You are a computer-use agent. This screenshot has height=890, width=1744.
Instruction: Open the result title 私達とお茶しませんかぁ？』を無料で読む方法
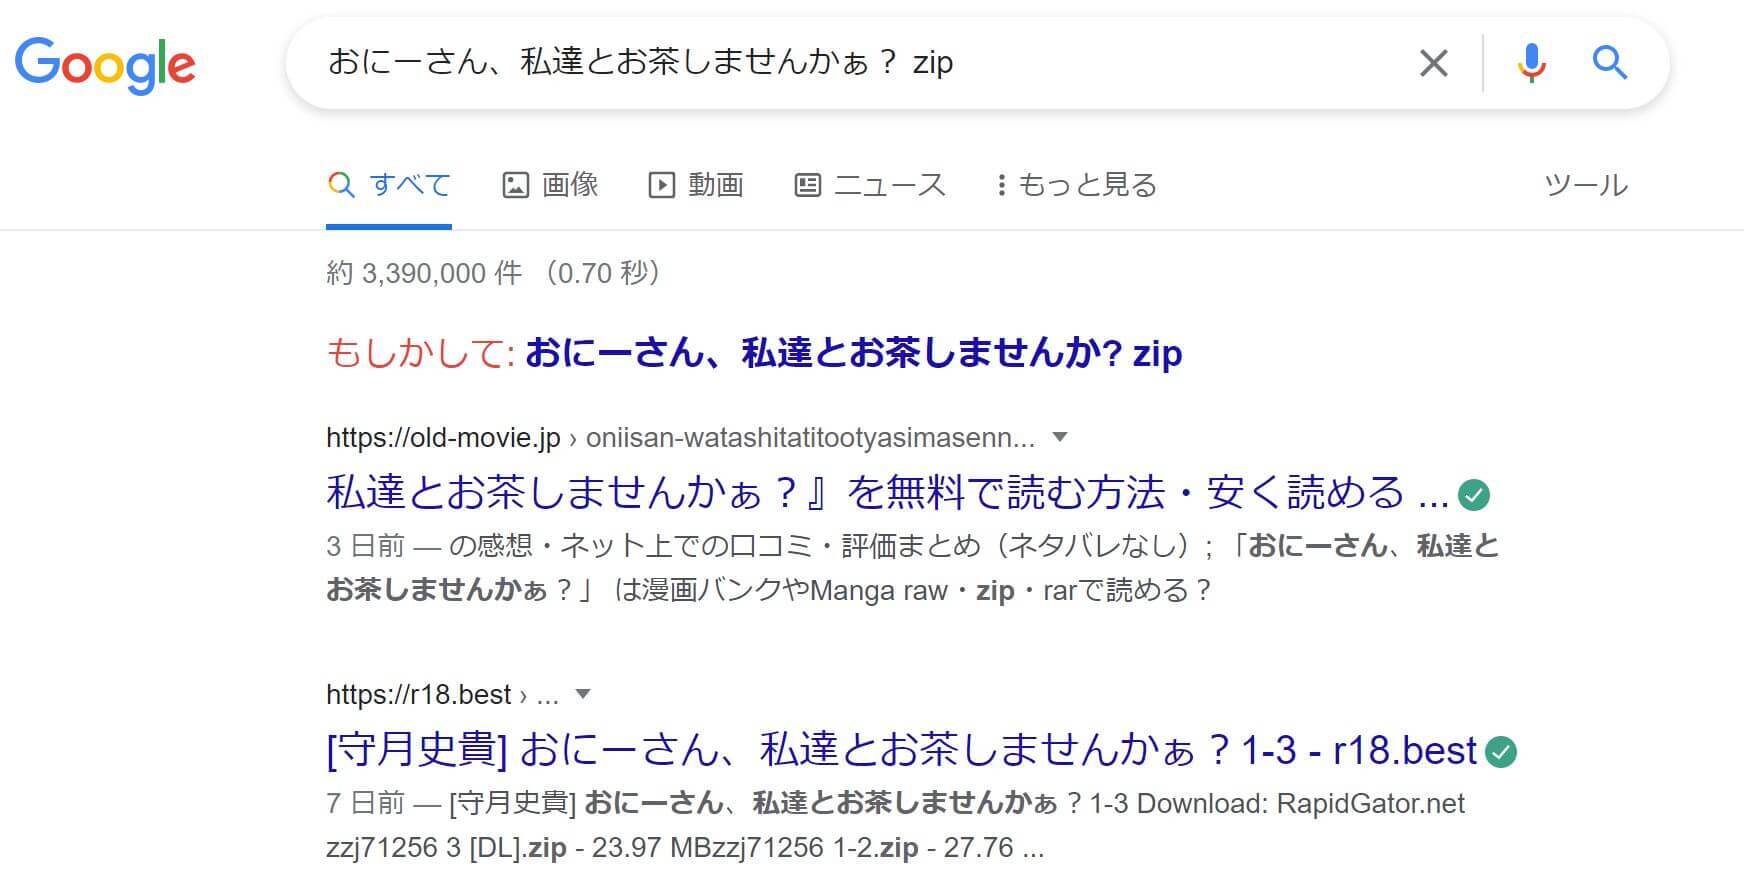887,493
